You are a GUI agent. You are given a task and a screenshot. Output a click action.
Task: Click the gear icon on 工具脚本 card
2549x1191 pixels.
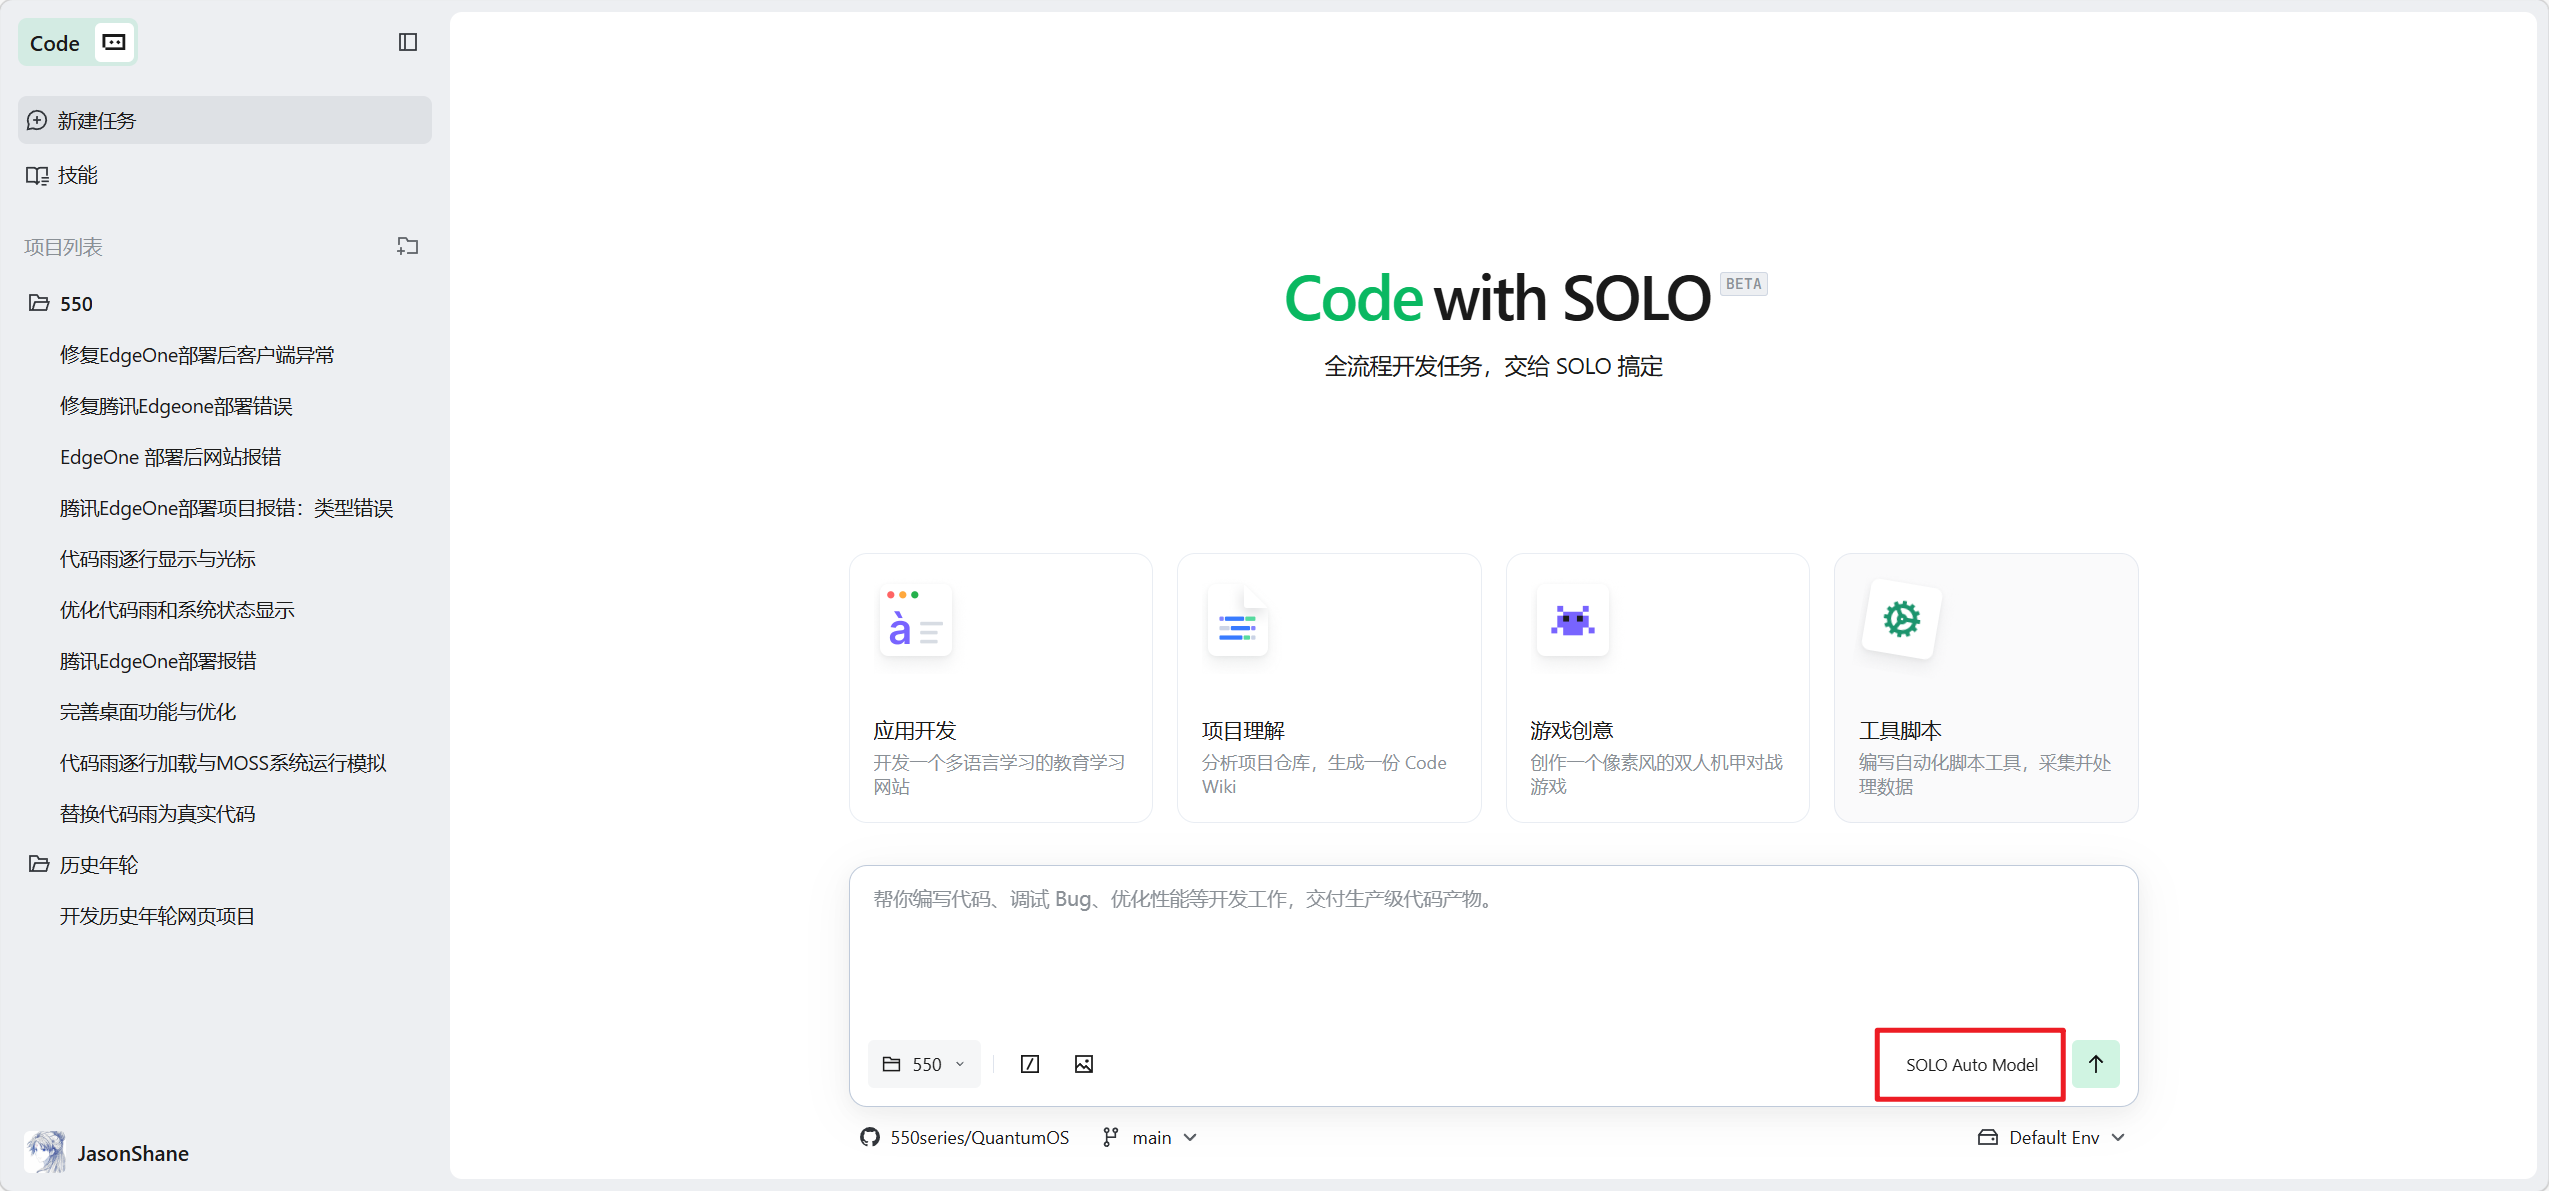click(1901, 619)
